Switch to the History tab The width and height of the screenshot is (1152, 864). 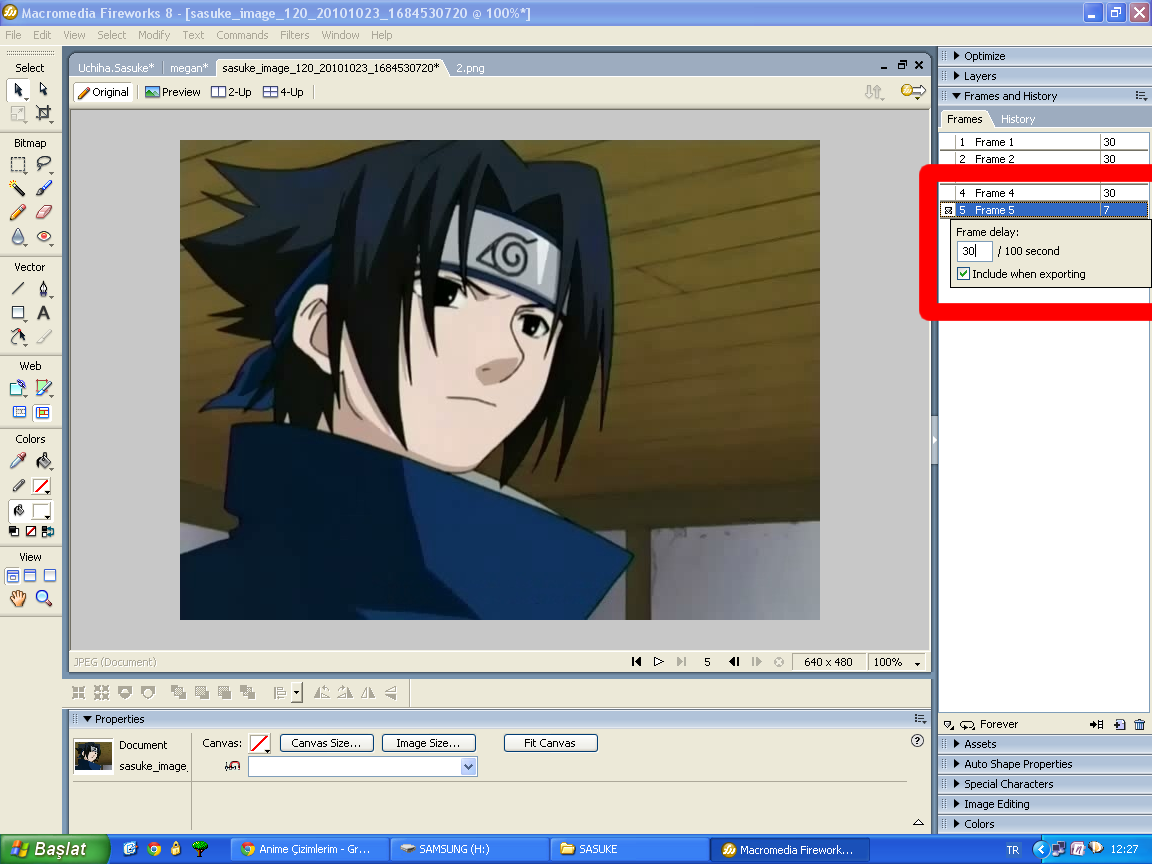pyautogui.click(x=1018, y=119)
